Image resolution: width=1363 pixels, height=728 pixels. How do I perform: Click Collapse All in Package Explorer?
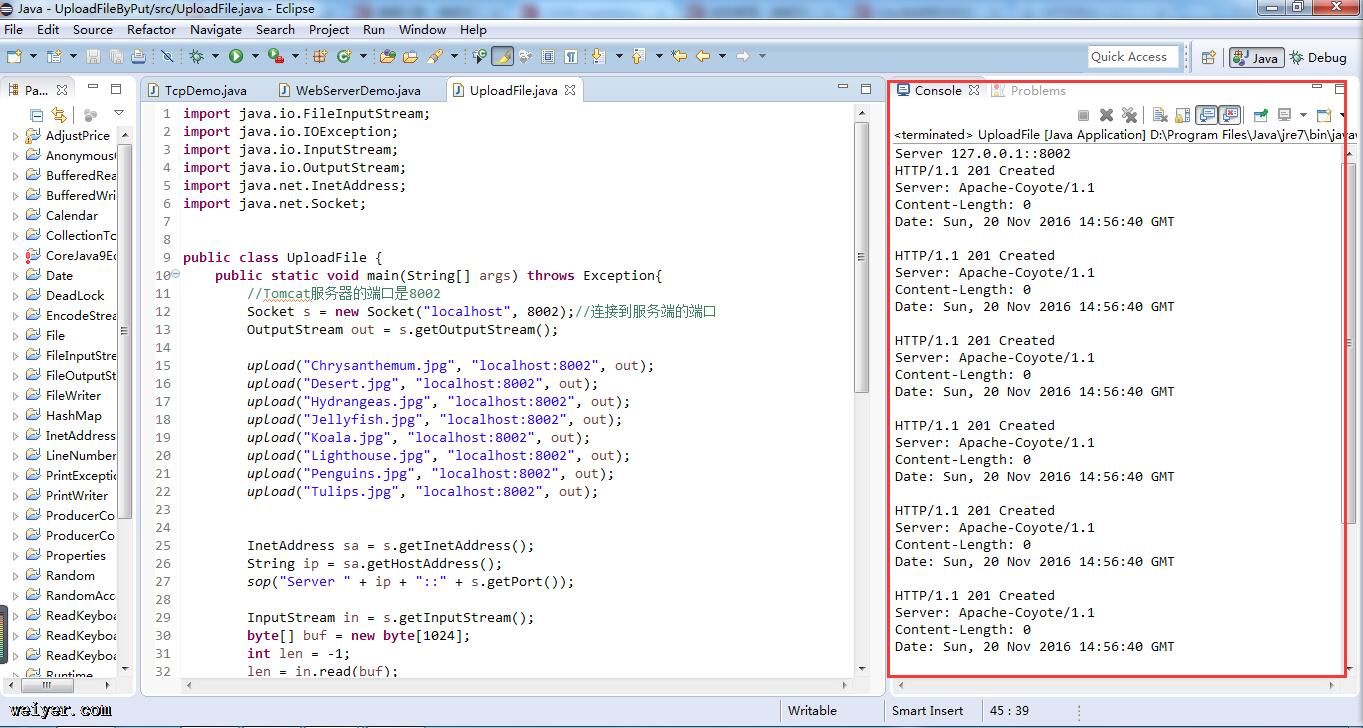click(x=37, y=114)
